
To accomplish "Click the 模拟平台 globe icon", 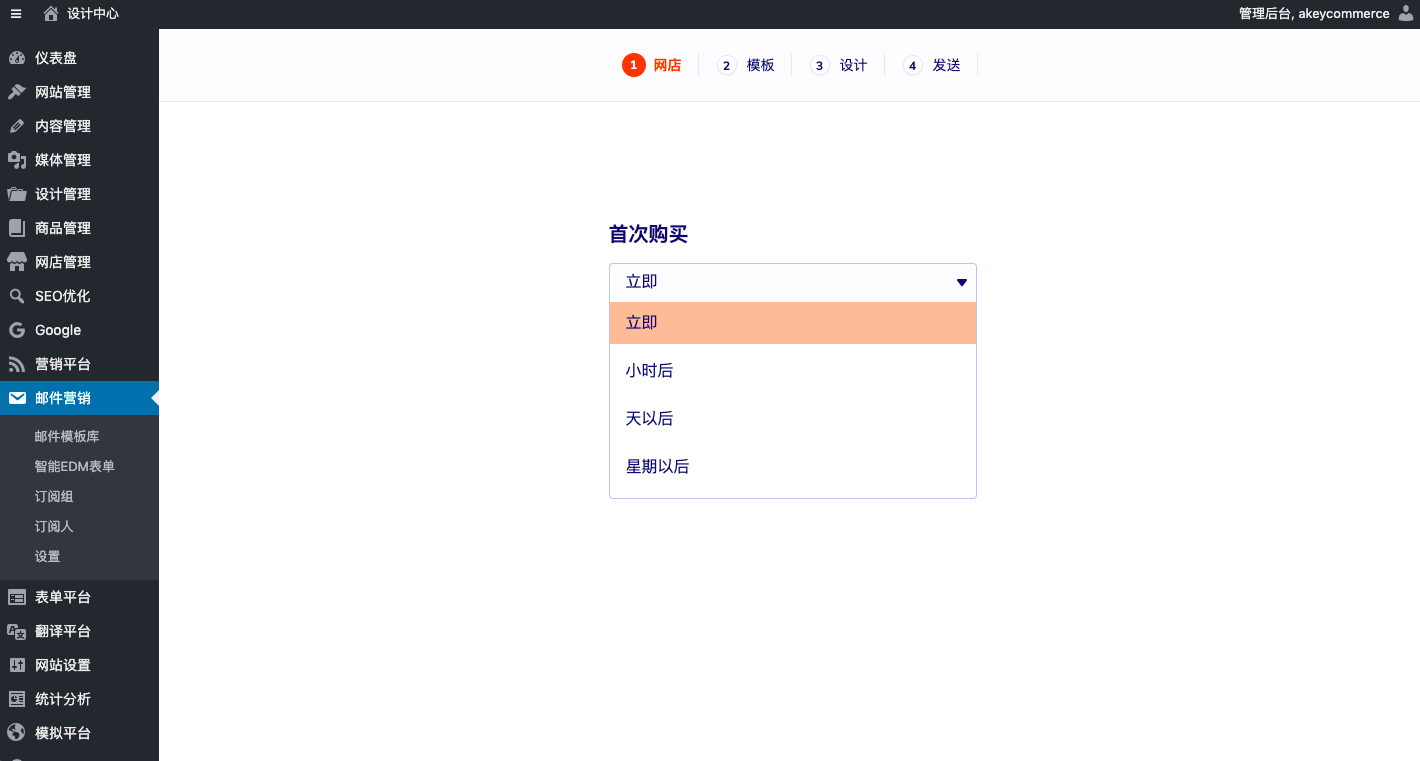I will coord(17,733).
